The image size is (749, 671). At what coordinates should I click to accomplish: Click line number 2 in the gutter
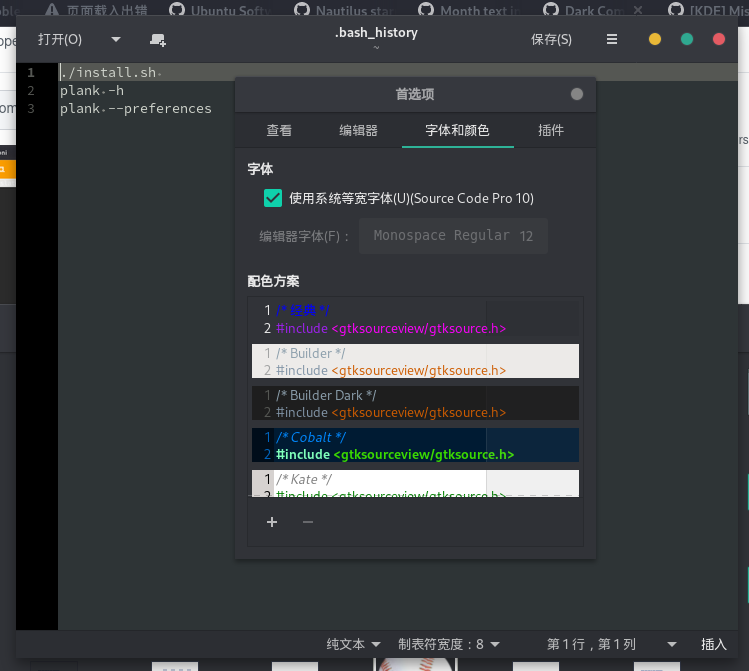pyautogui.click(x=31, y=91)
